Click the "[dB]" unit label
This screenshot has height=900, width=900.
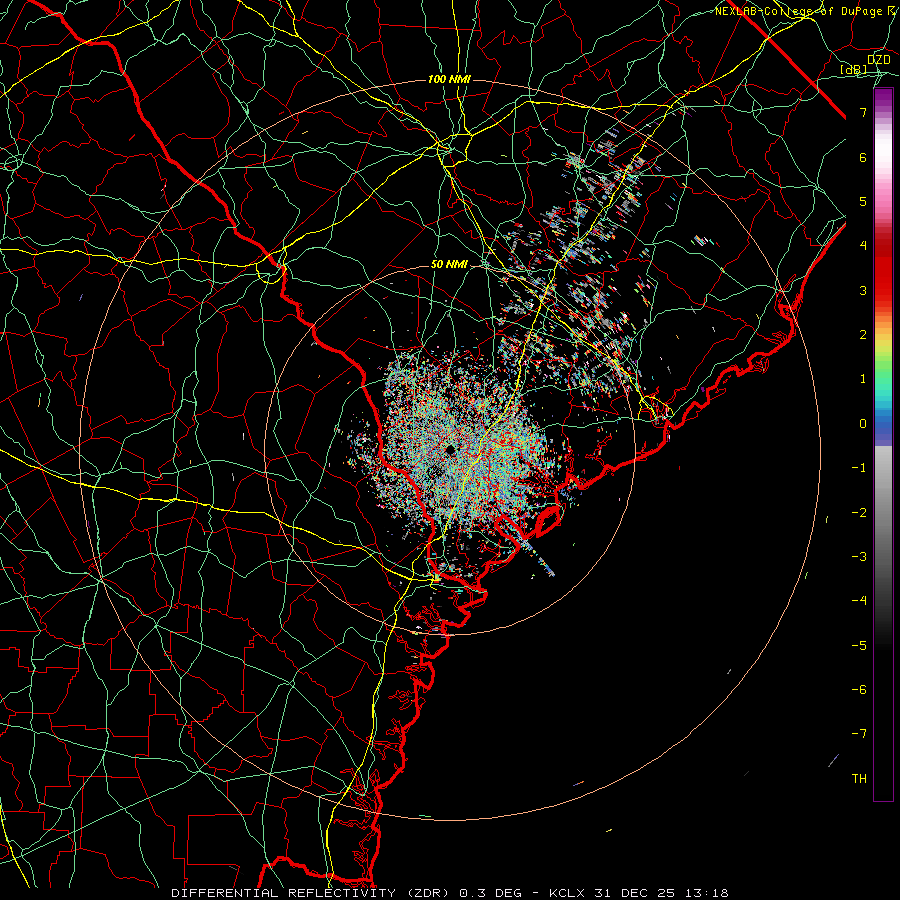tap(854, 69)
